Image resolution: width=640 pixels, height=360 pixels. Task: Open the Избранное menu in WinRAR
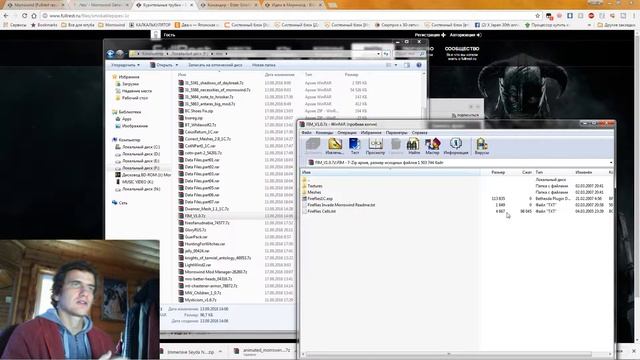pyautogui.click(x=371, y=133)
